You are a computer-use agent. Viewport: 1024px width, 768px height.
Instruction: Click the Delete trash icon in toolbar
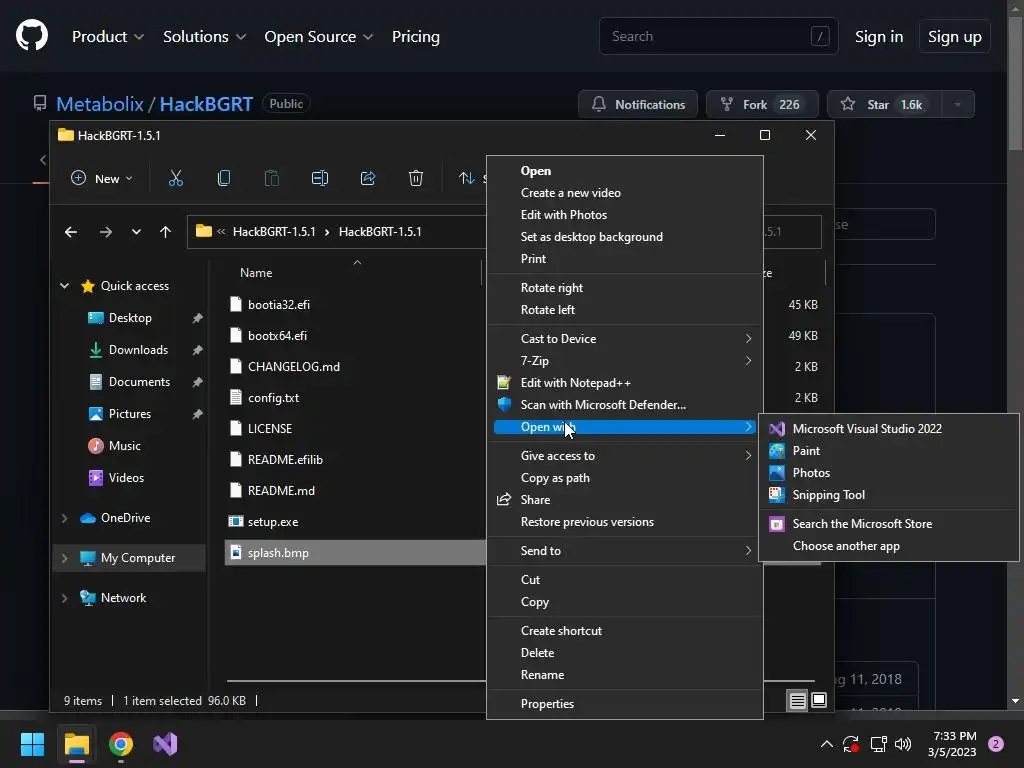(416, 178)
